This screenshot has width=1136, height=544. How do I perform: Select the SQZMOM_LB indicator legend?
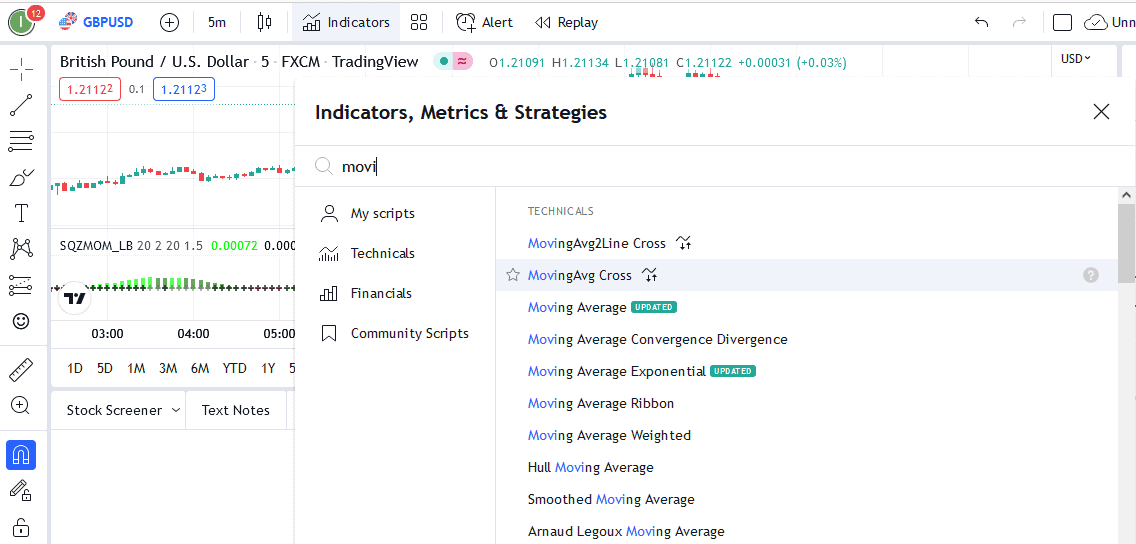click(96, 246)
